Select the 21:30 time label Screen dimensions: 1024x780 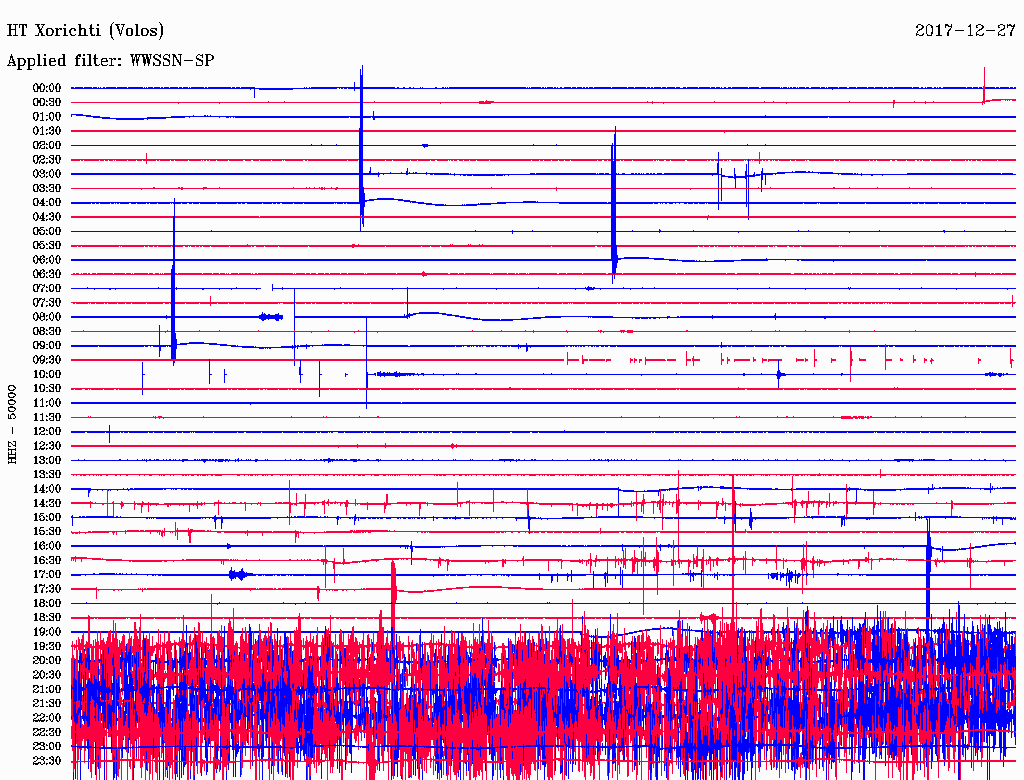(47, 704)
